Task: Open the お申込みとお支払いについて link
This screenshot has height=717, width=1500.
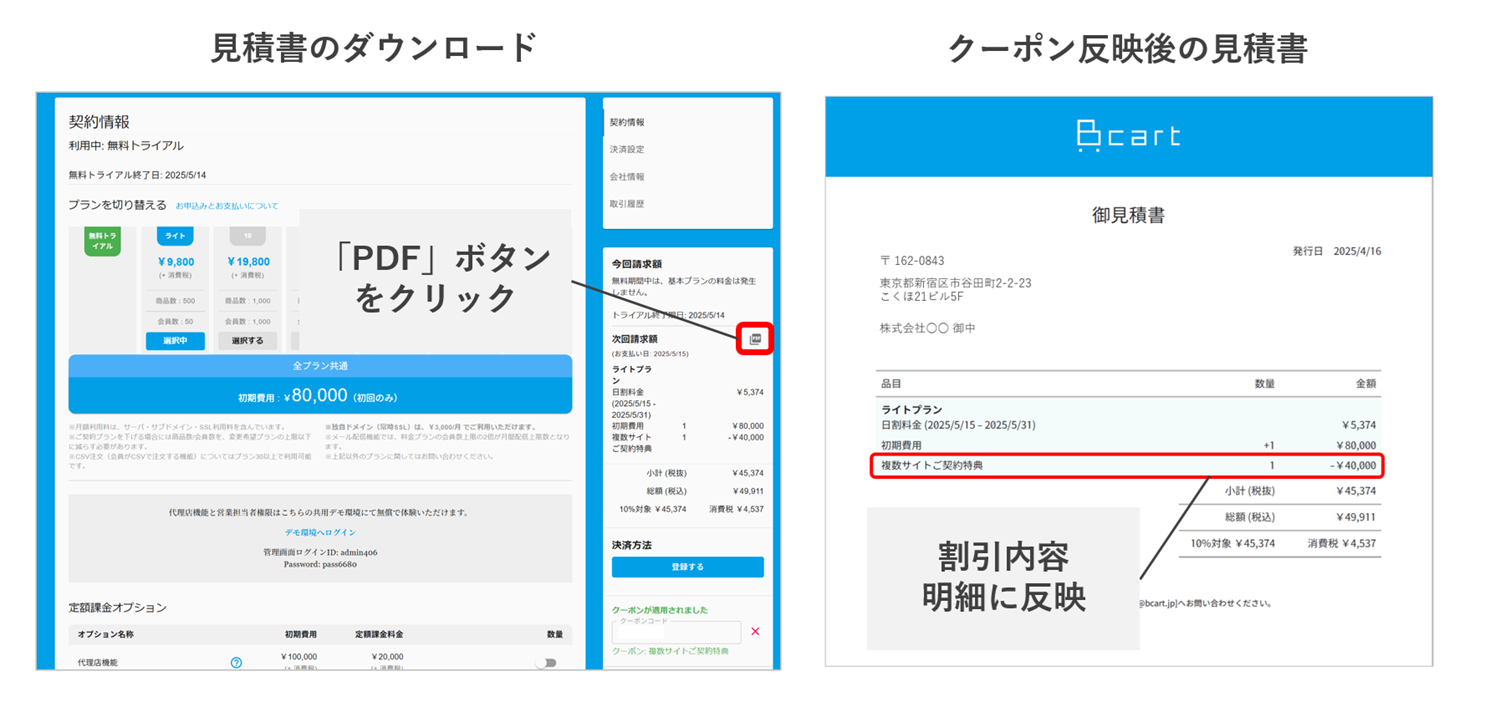Action: 227,206
